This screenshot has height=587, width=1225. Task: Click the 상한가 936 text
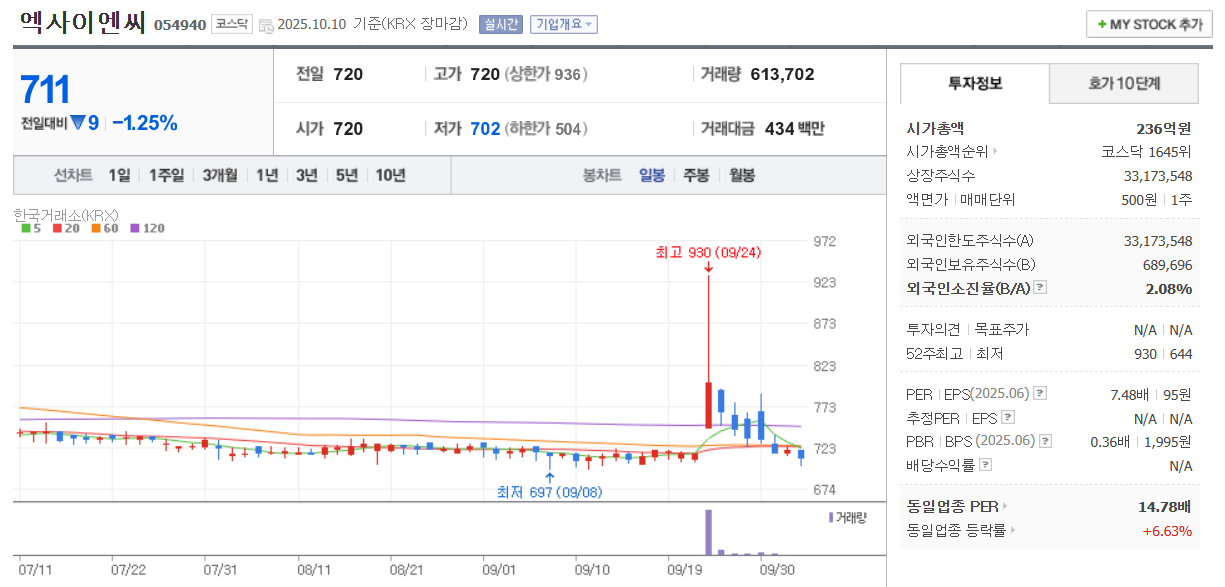tap(546, 74)
